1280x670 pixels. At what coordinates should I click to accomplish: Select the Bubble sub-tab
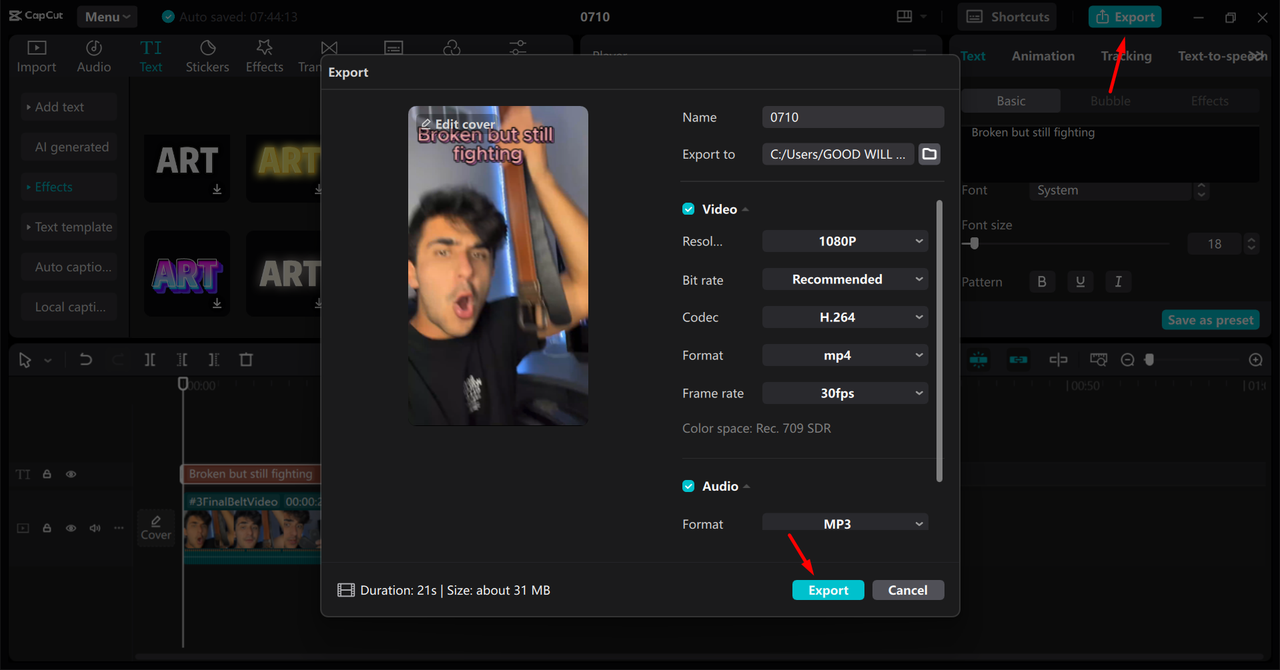pyautogui.click(x=1110, y=101)
